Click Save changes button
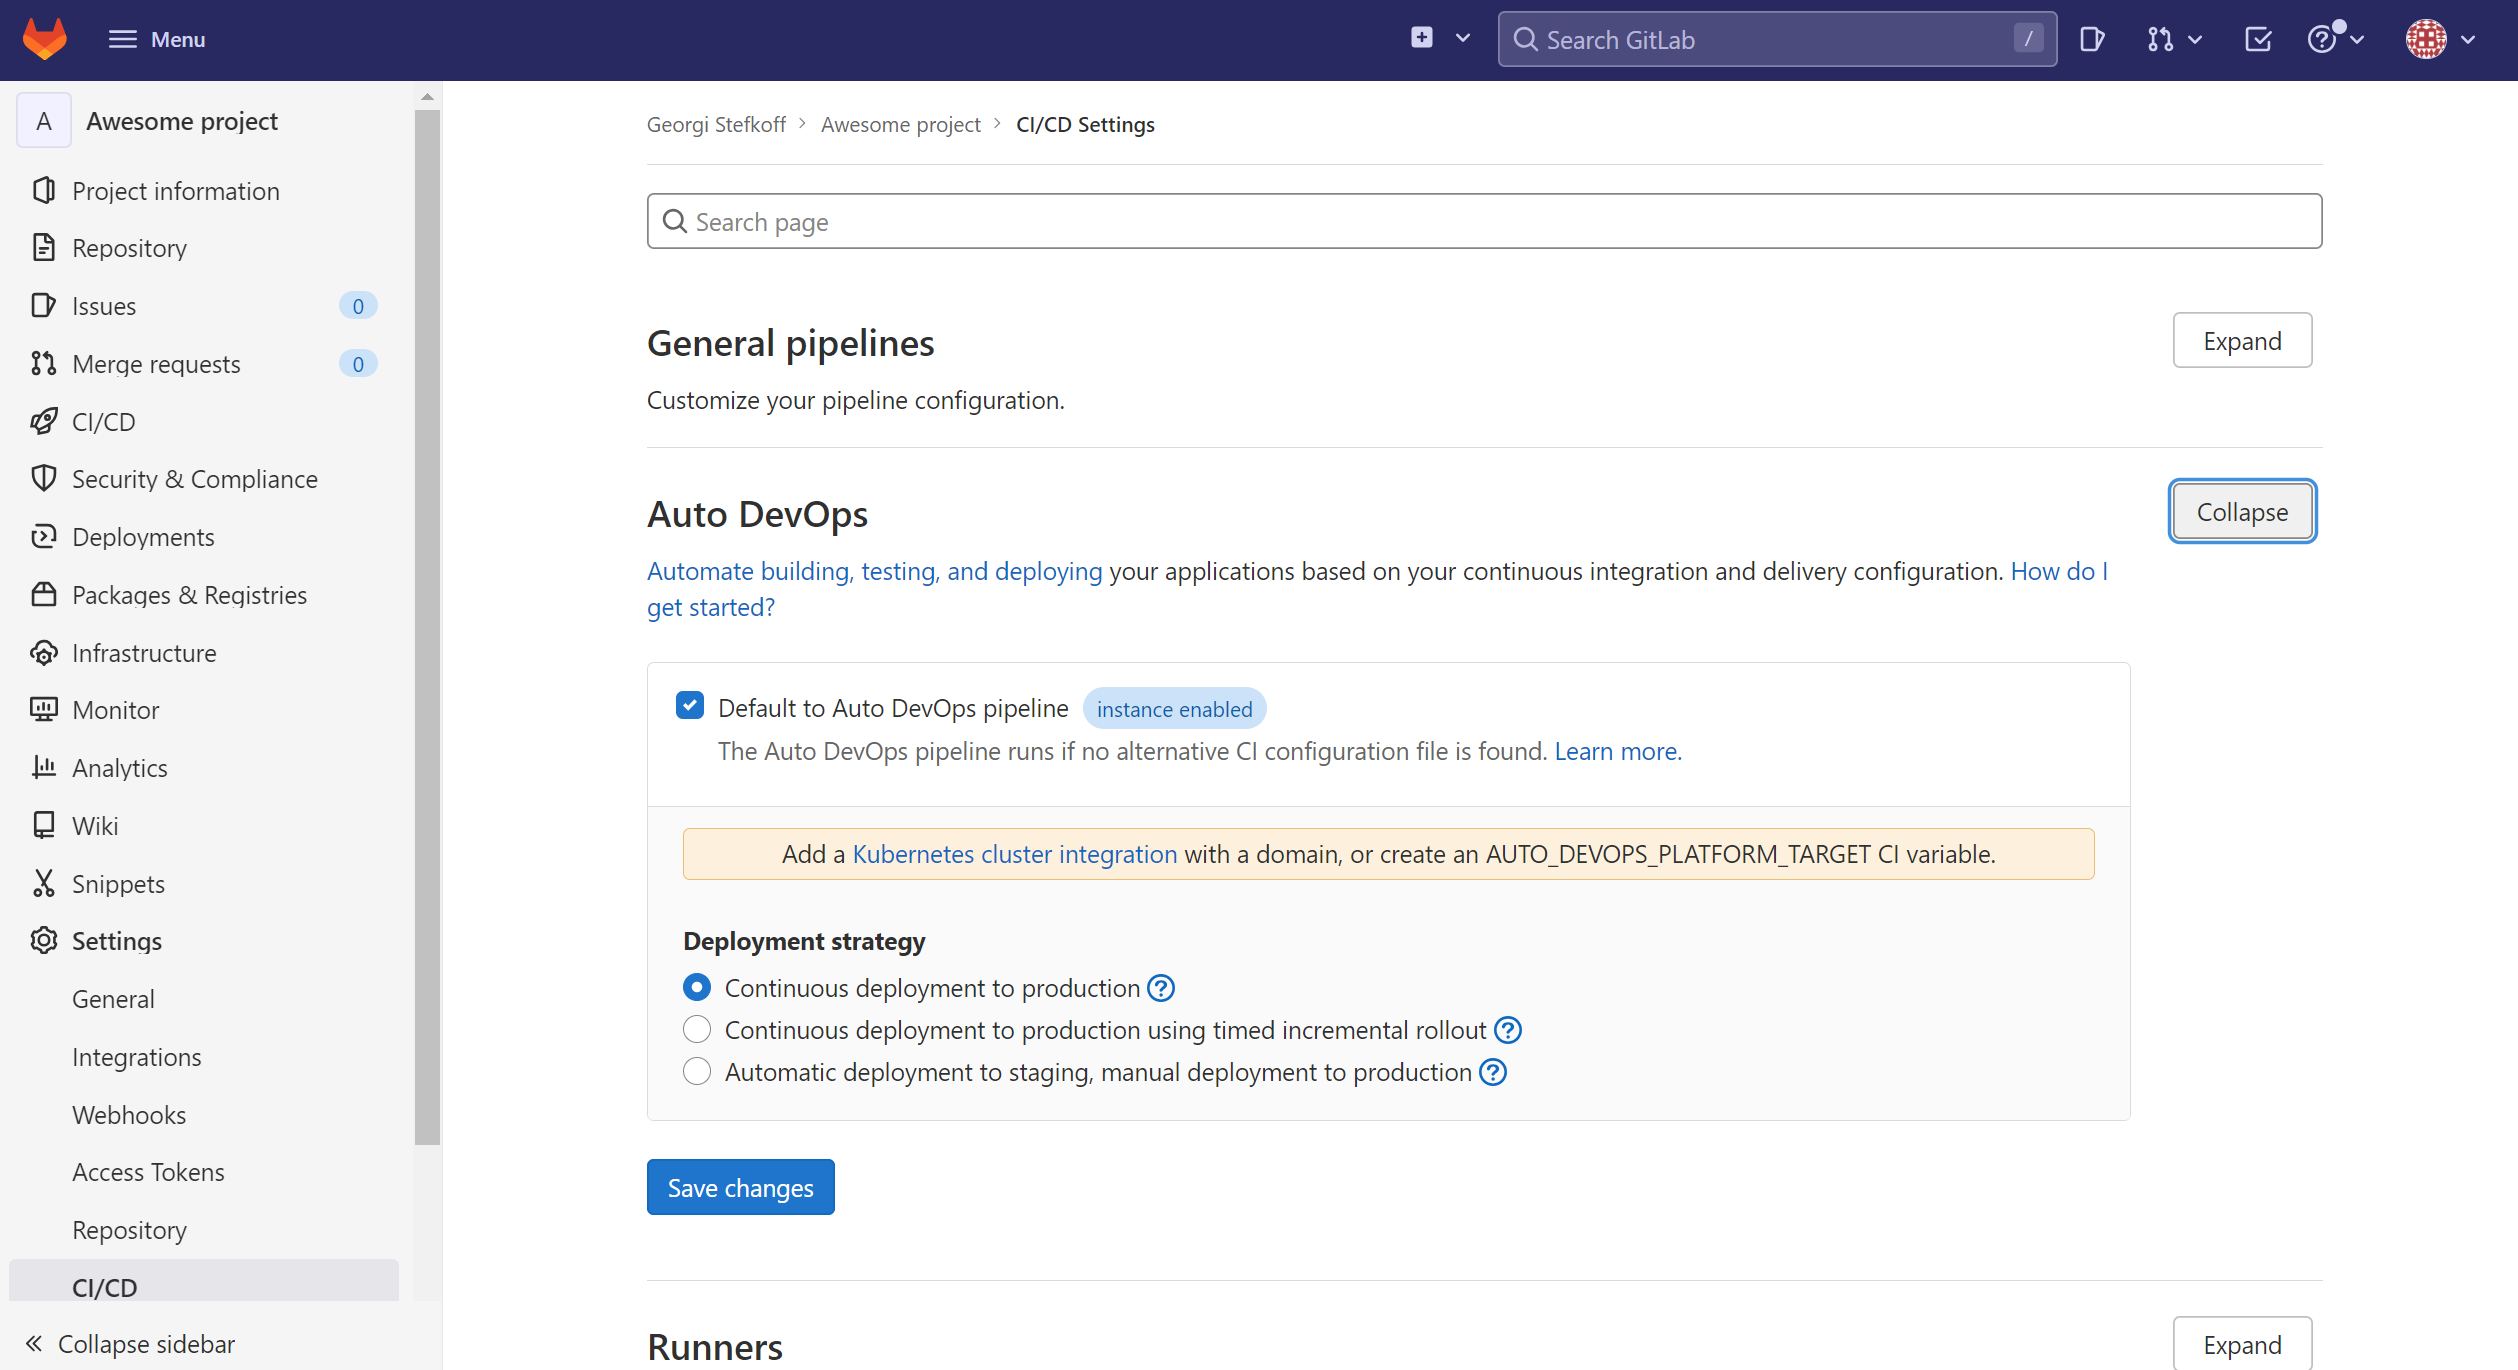The width and height of the screenshot is (2518, 1370). tap(740, 1187)
